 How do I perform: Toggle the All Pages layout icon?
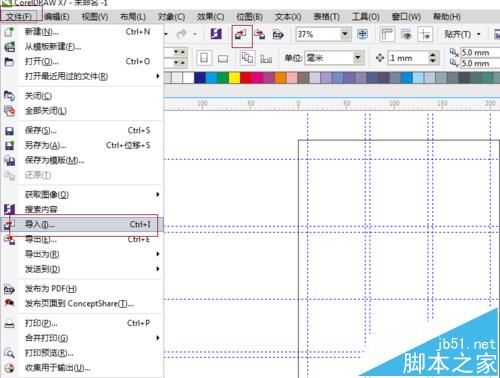[x=247, y=58]
